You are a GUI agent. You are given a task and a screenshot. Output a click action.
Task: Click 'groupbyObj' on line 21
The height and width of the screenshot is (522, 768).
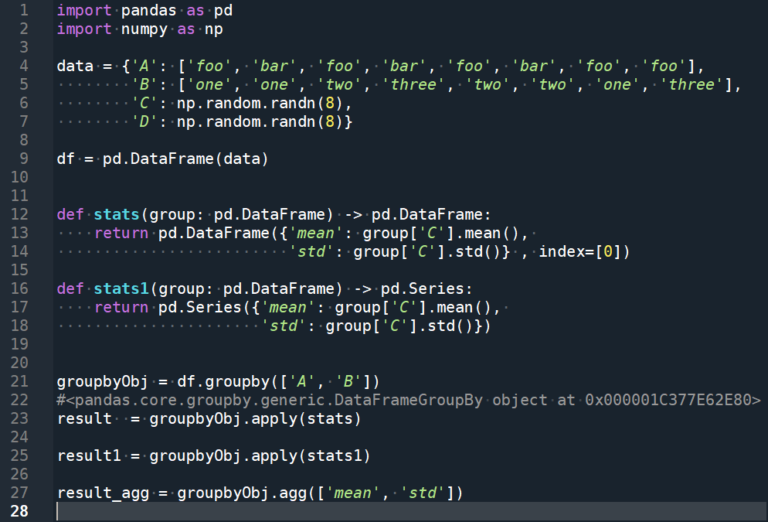(102, 382)
